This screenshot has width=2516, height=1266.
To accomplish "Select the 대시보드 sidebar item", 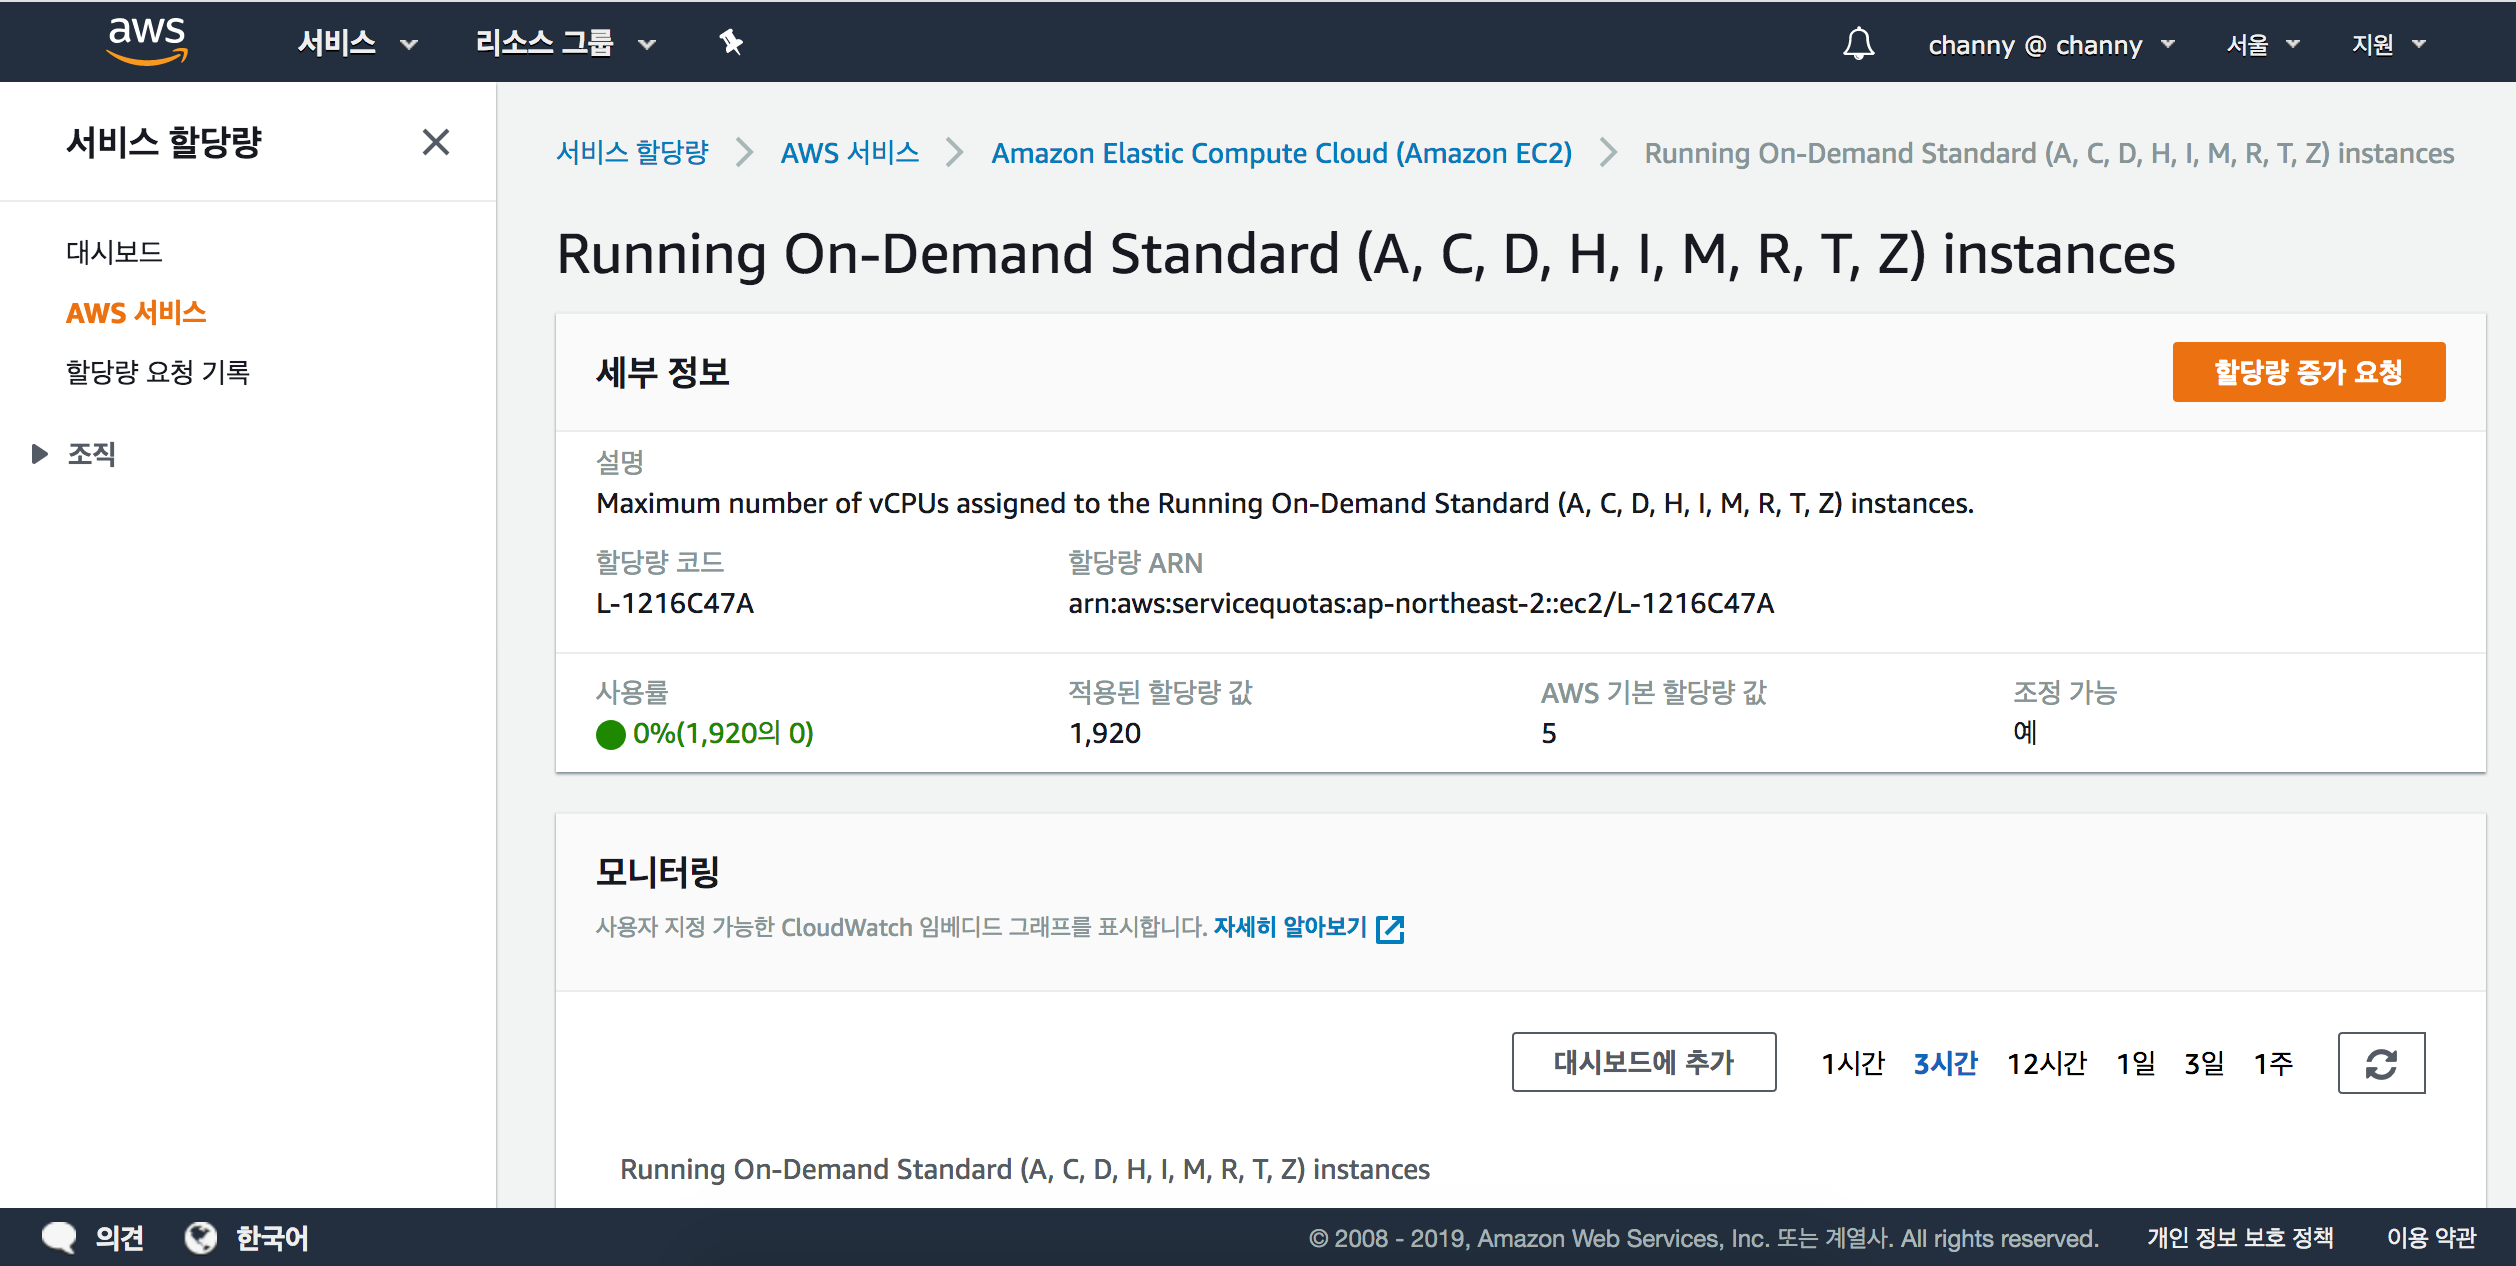I will 114,252.
